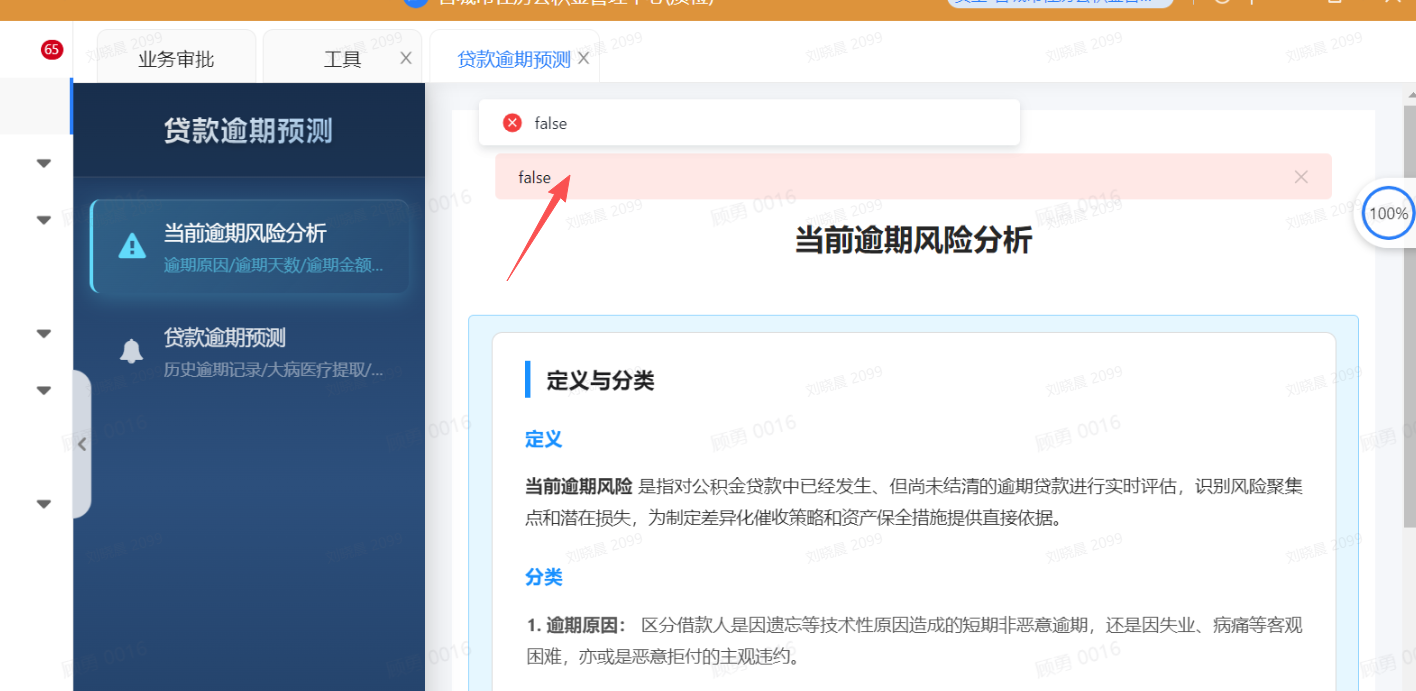Switch to the 工具 tab
Image resolution: width=1416 pixels, height=691 pixels.
pos(342,59)
